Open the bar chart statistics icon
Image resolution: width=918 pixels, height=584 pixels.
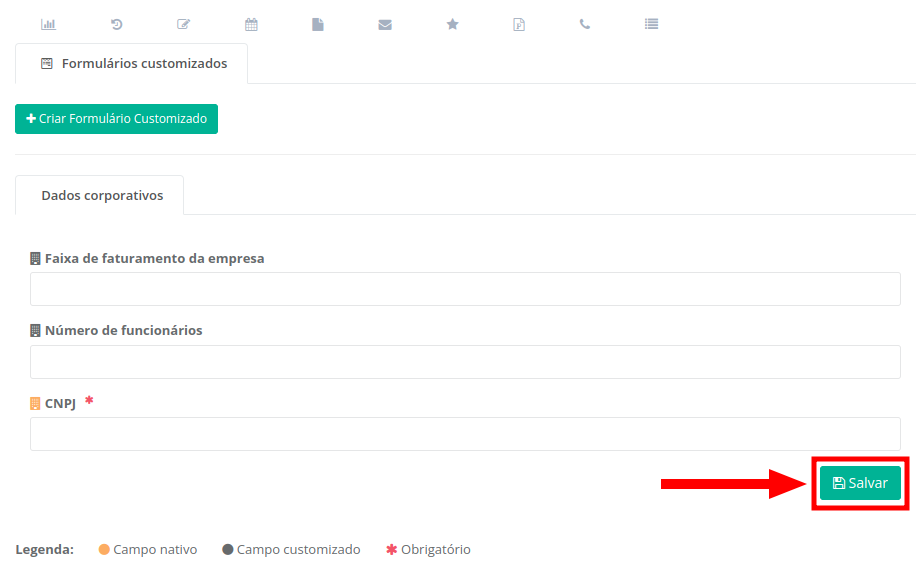[x=48, y=24]
